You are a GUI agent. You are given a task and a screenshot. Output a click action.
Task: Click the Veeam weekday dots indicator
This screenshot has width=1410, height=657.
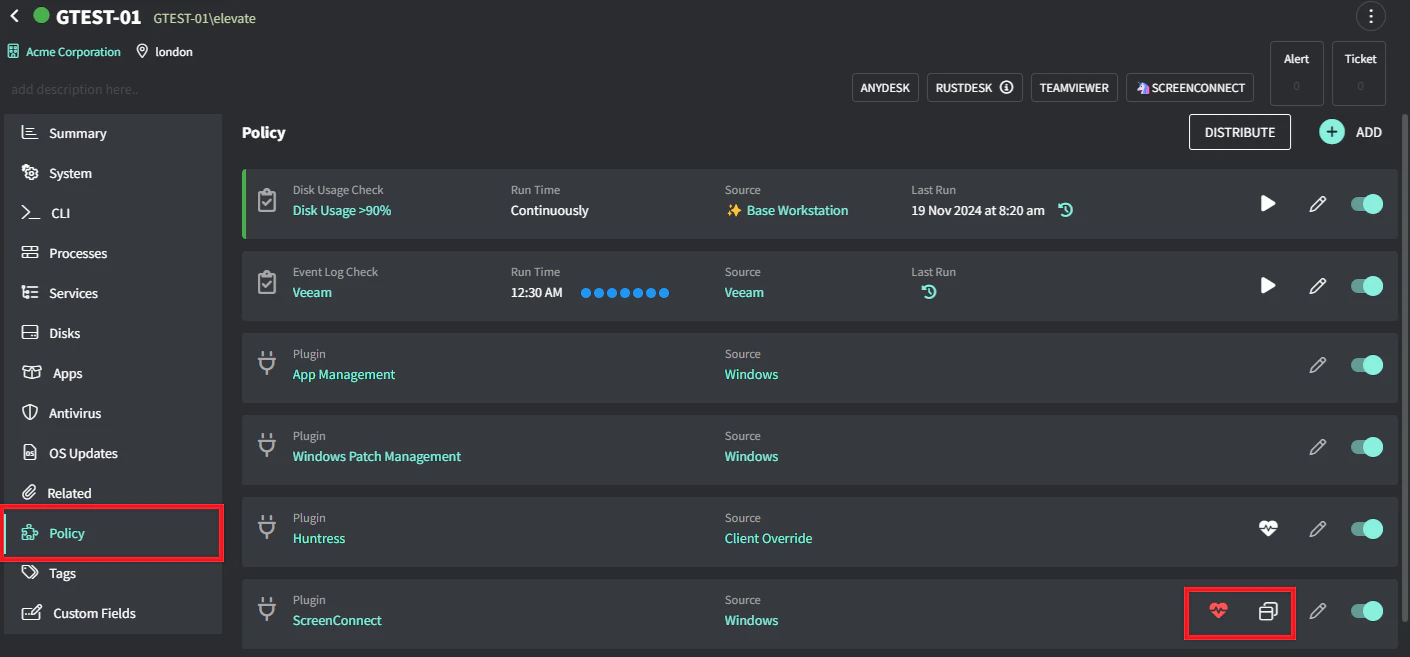625,293
